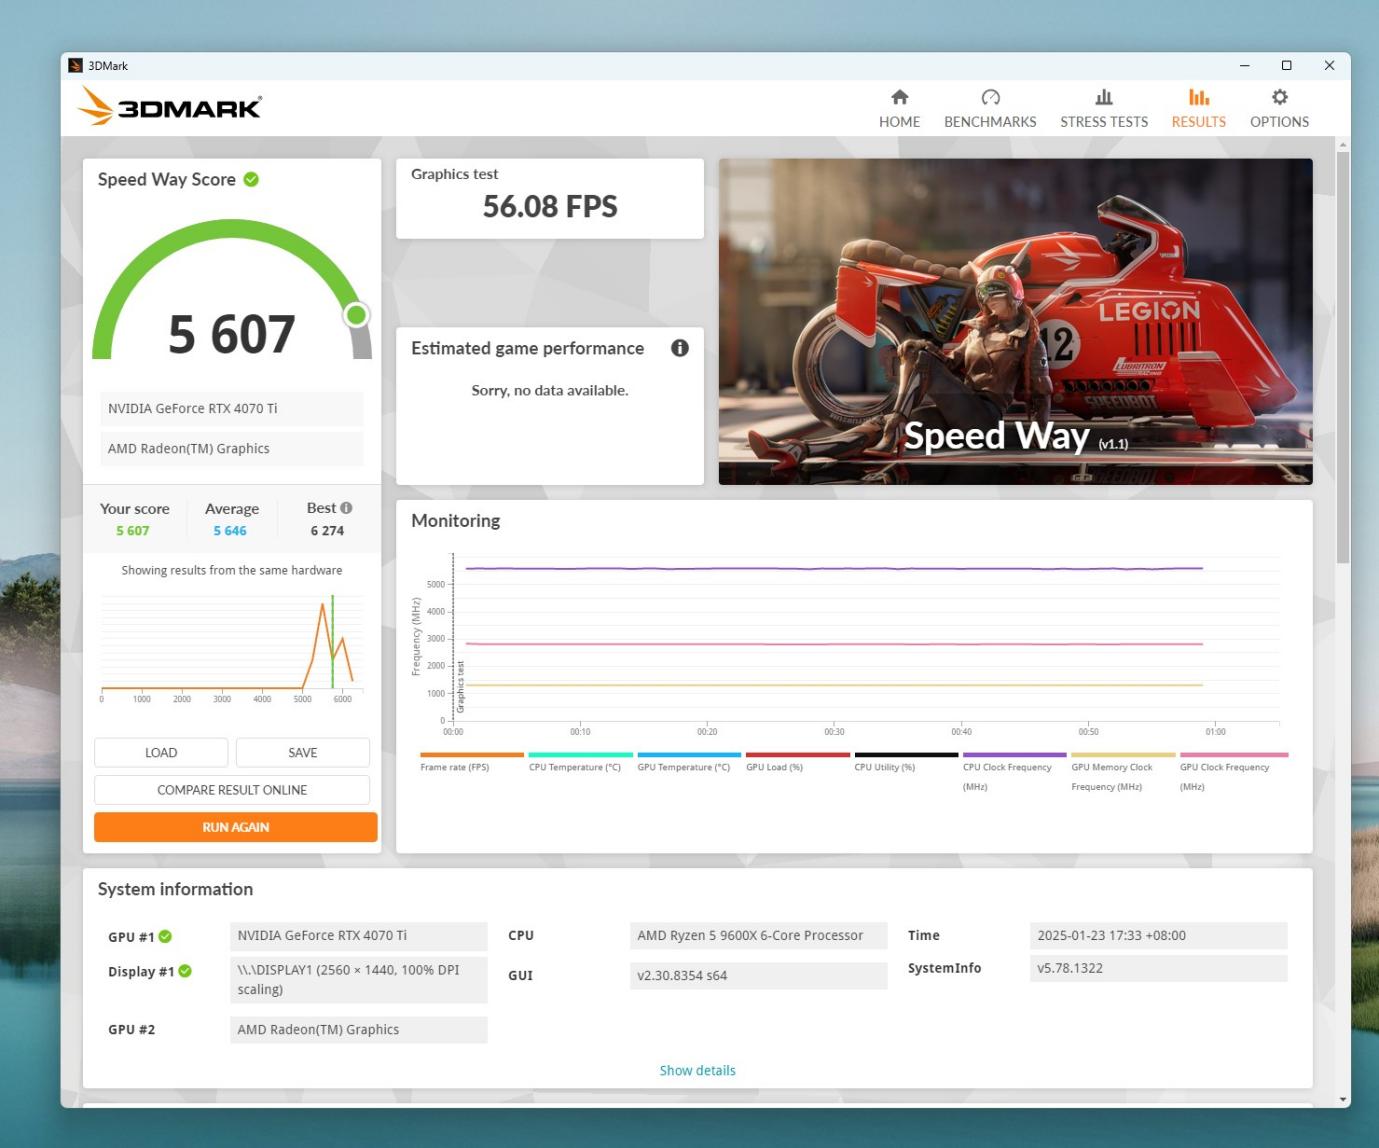Click the GPU #1 green checkmark
Viewport: 1379px width, 1148px height.
click(x=165, y=937)
